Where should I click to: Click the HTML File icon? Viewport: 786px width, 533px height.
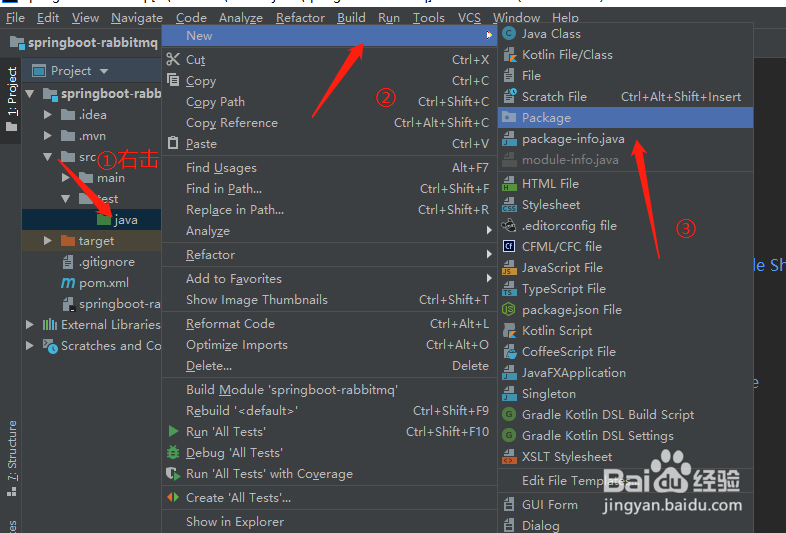point(509,184)
